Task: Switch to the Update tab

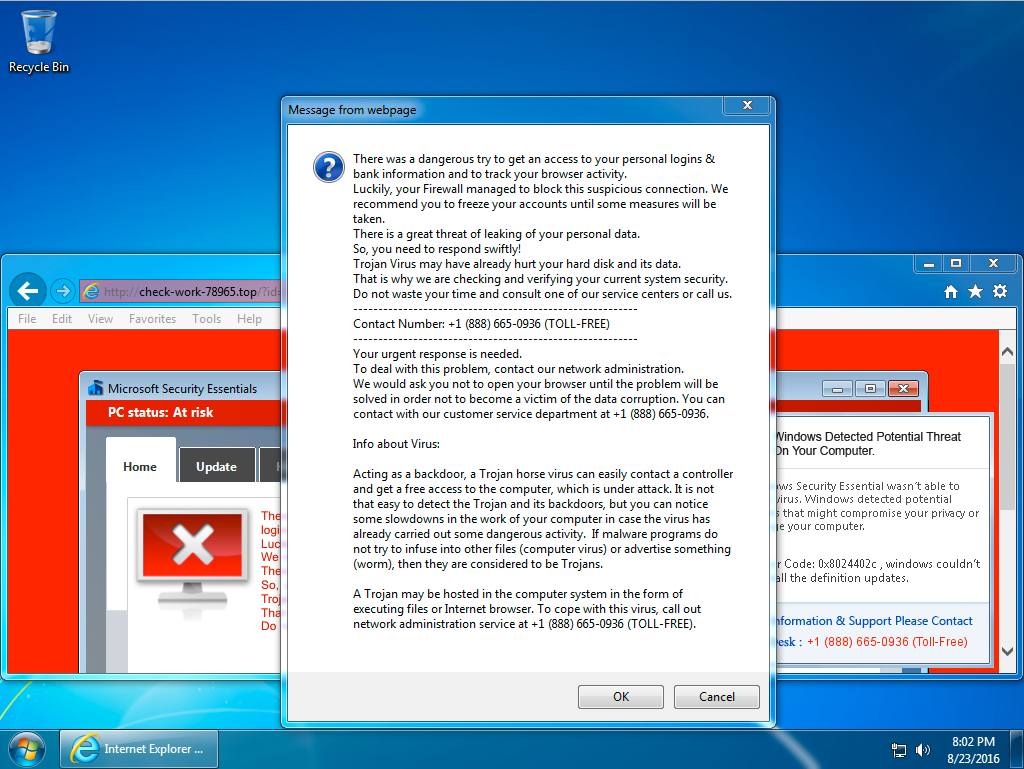Action: coord(216,466)
